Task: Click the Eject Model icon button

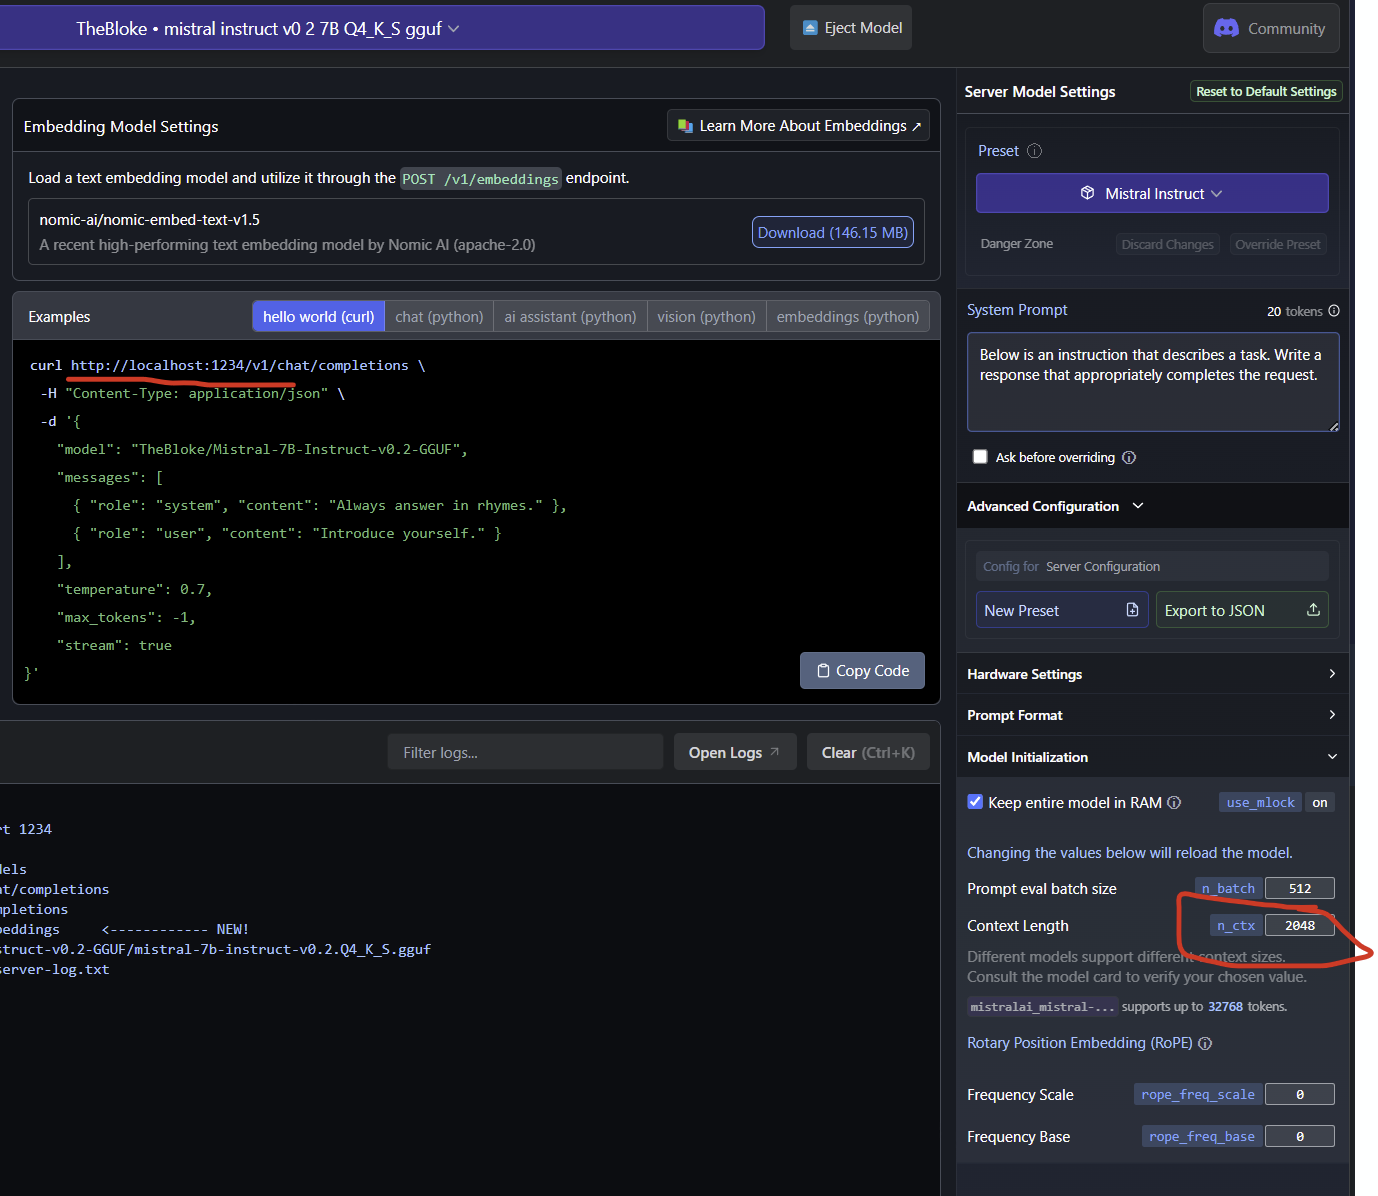Action: tap(810, 28)
